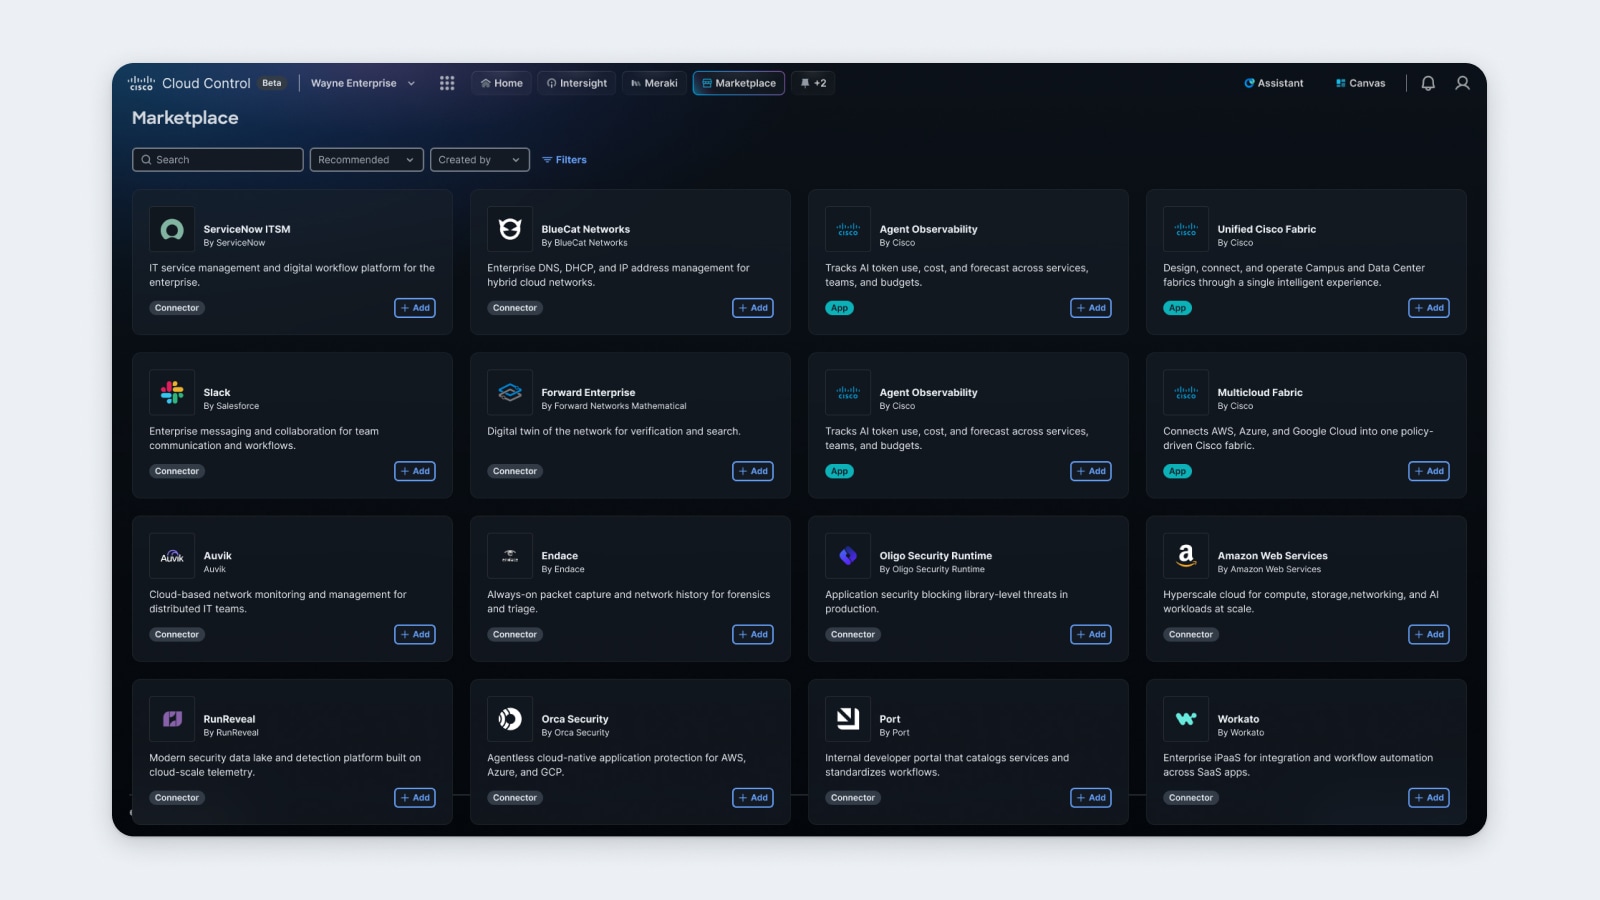
Task: Add the Workato connector
Action: tap(1429, 798)
